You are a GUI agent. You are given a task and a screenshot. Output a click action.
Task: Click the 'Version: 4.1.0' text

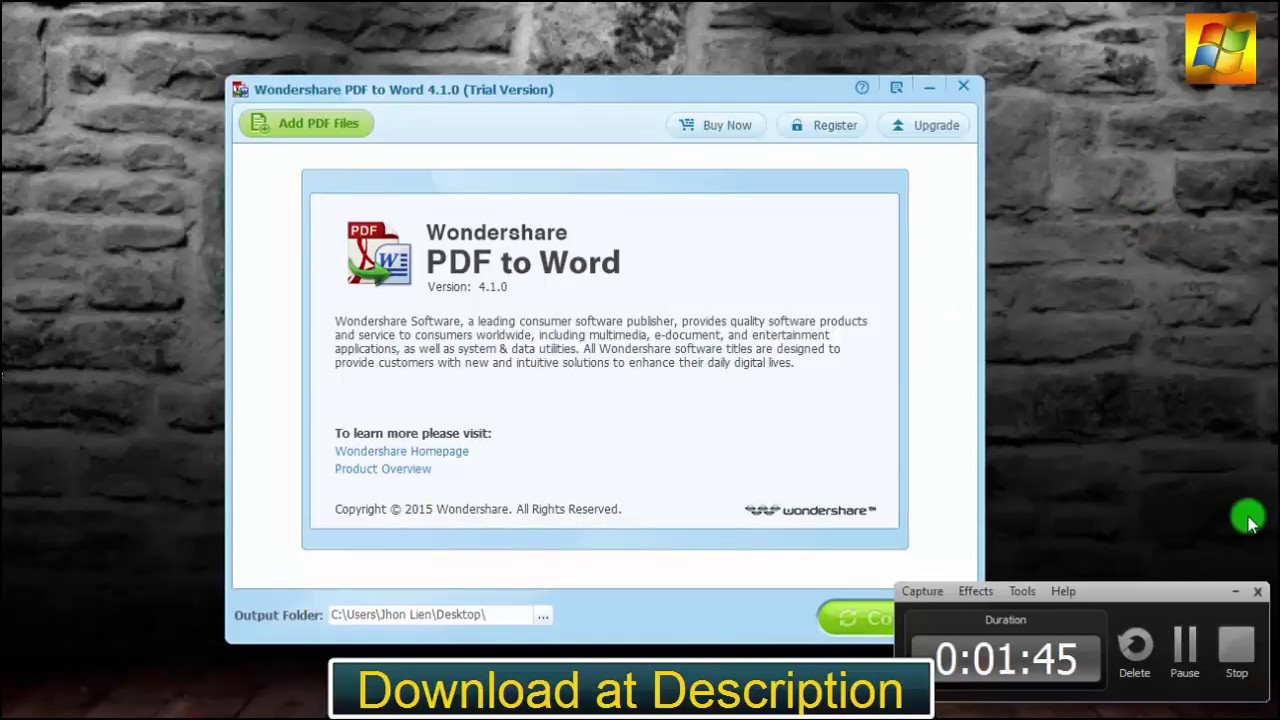pos(467,287)
